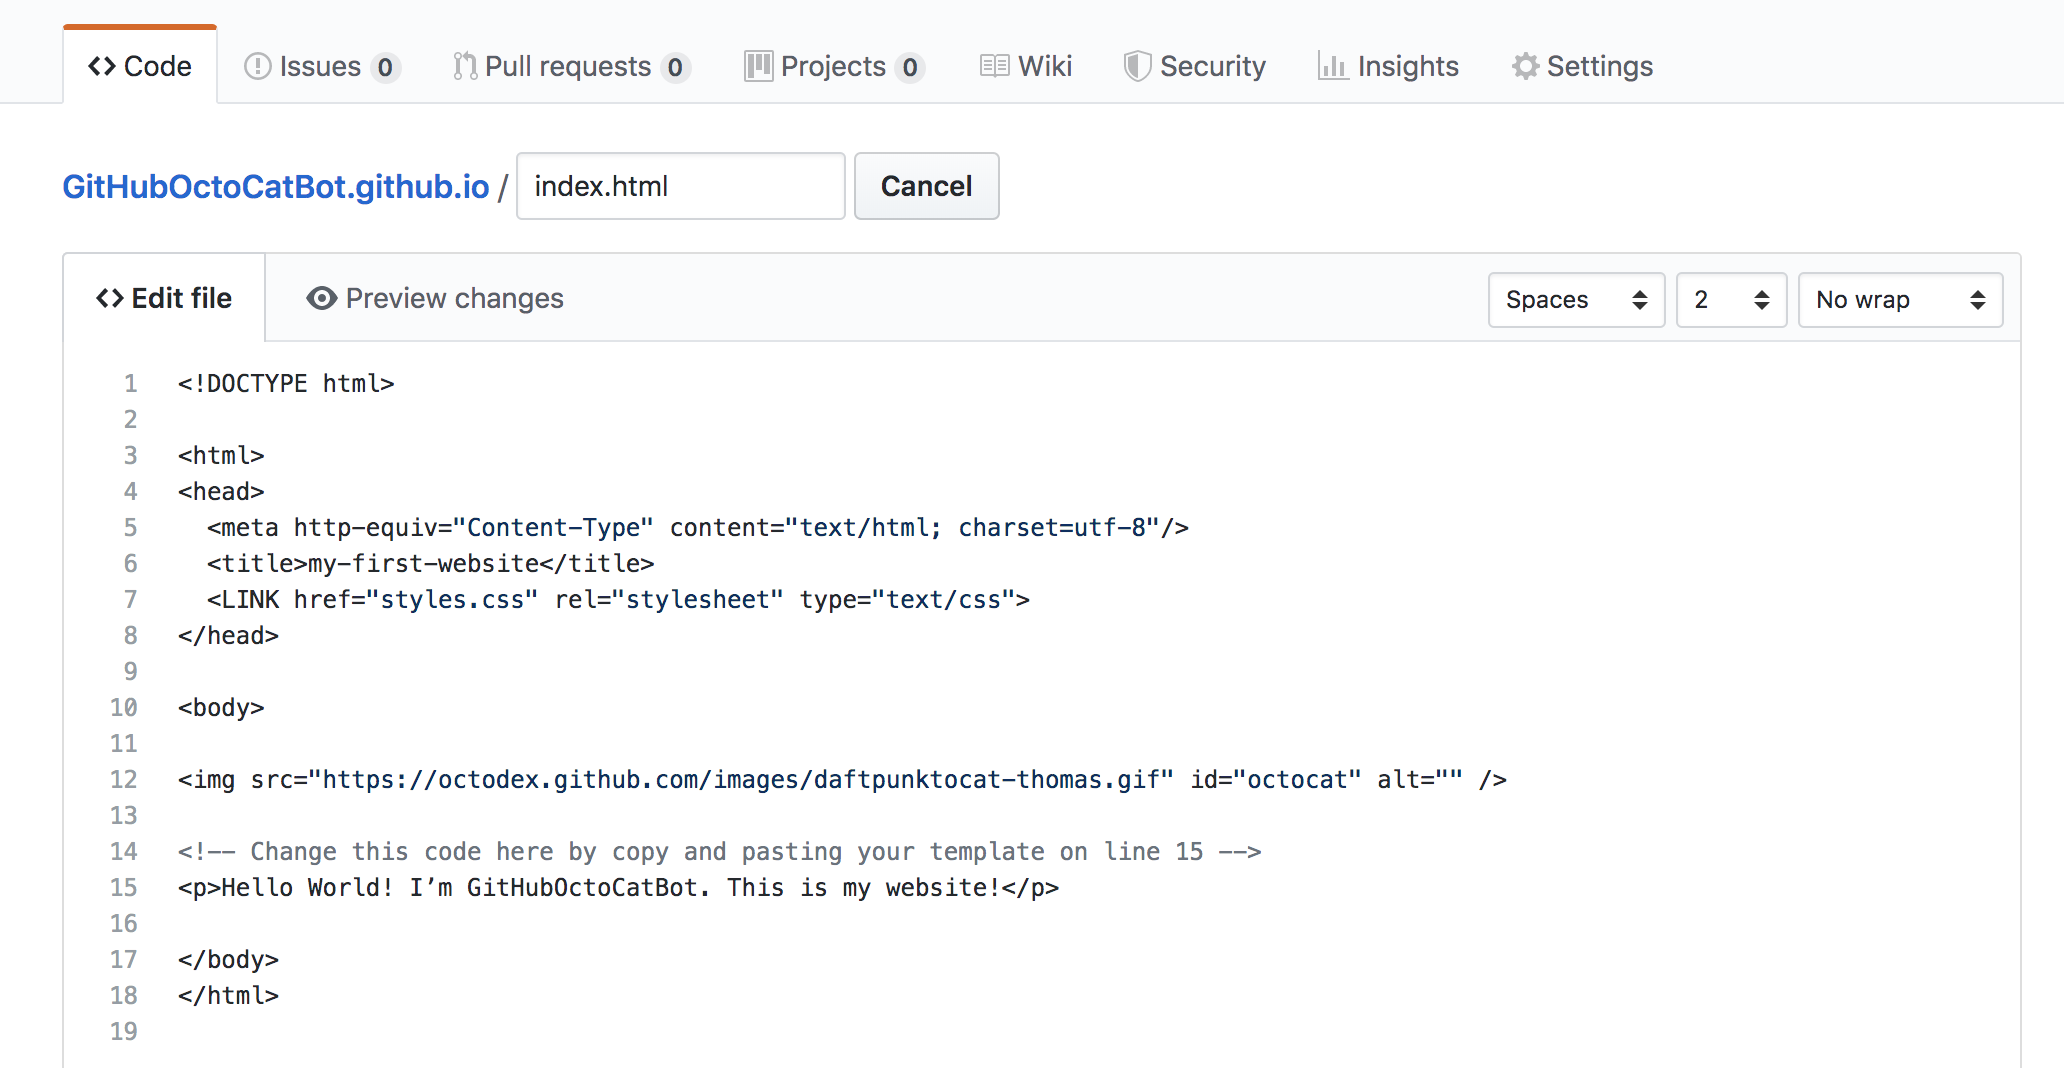Click the Settings gear icon
The image size is (2064, 1068).
(x=1525, y=66)
